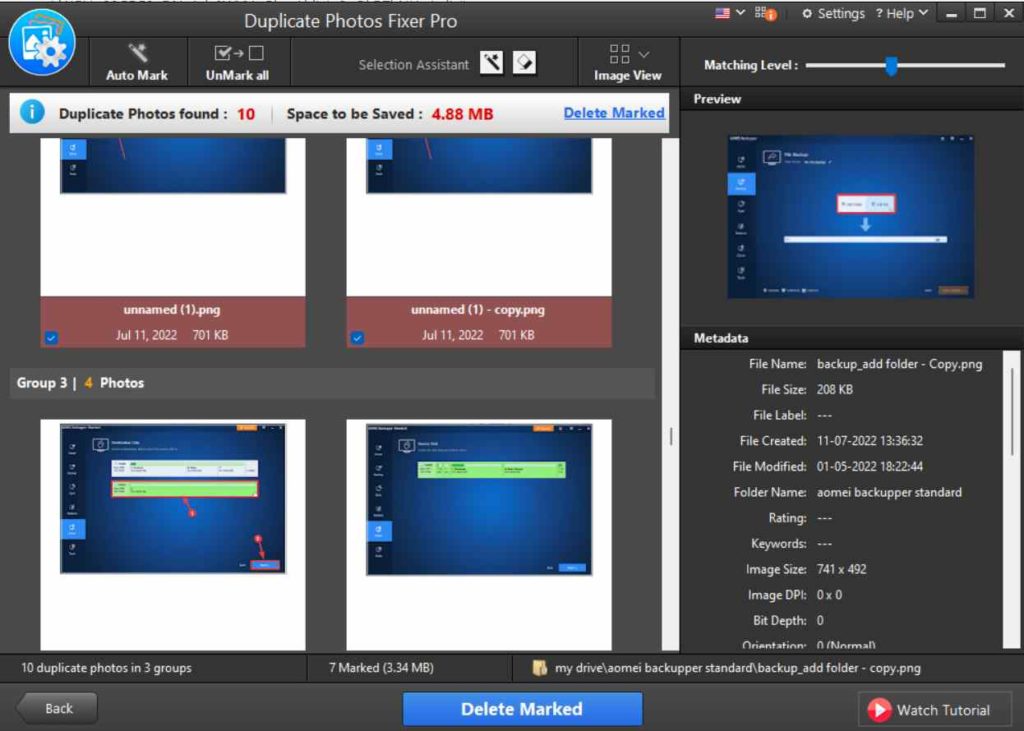Click the file path in the status bar

tap(737, 668)
